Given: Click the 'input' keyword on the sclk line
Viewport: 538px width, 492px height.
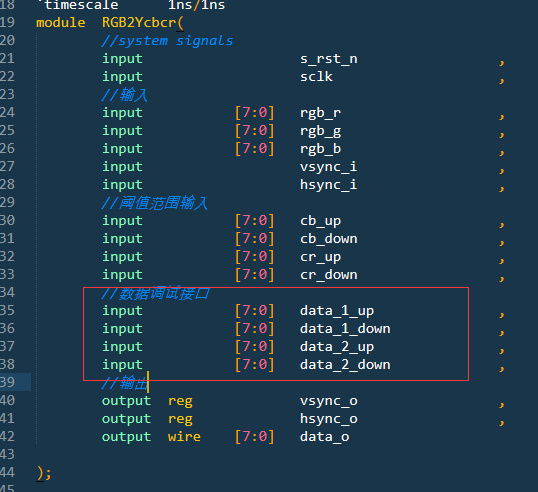Looking at the screenshot, I should click(x=122, y=77).
